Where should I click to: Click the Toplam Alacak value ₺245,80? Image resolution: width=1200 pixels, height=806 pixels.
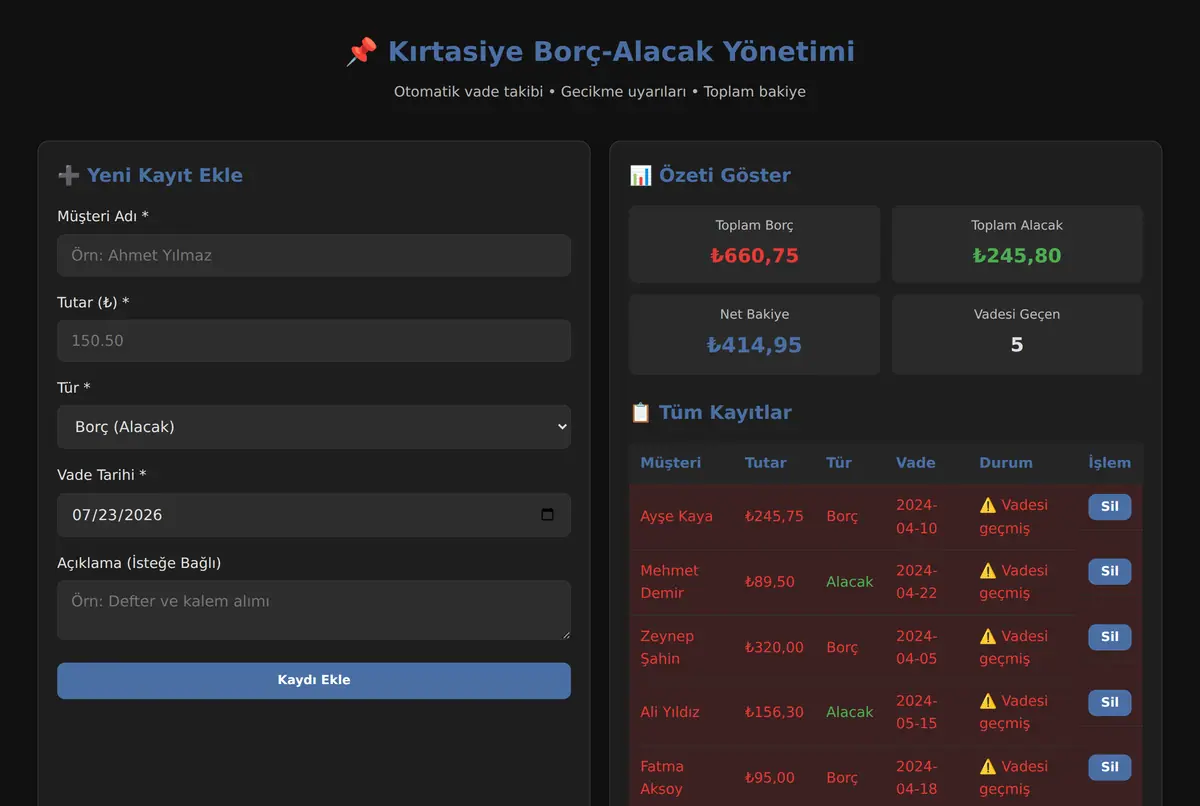(1017, 256)
